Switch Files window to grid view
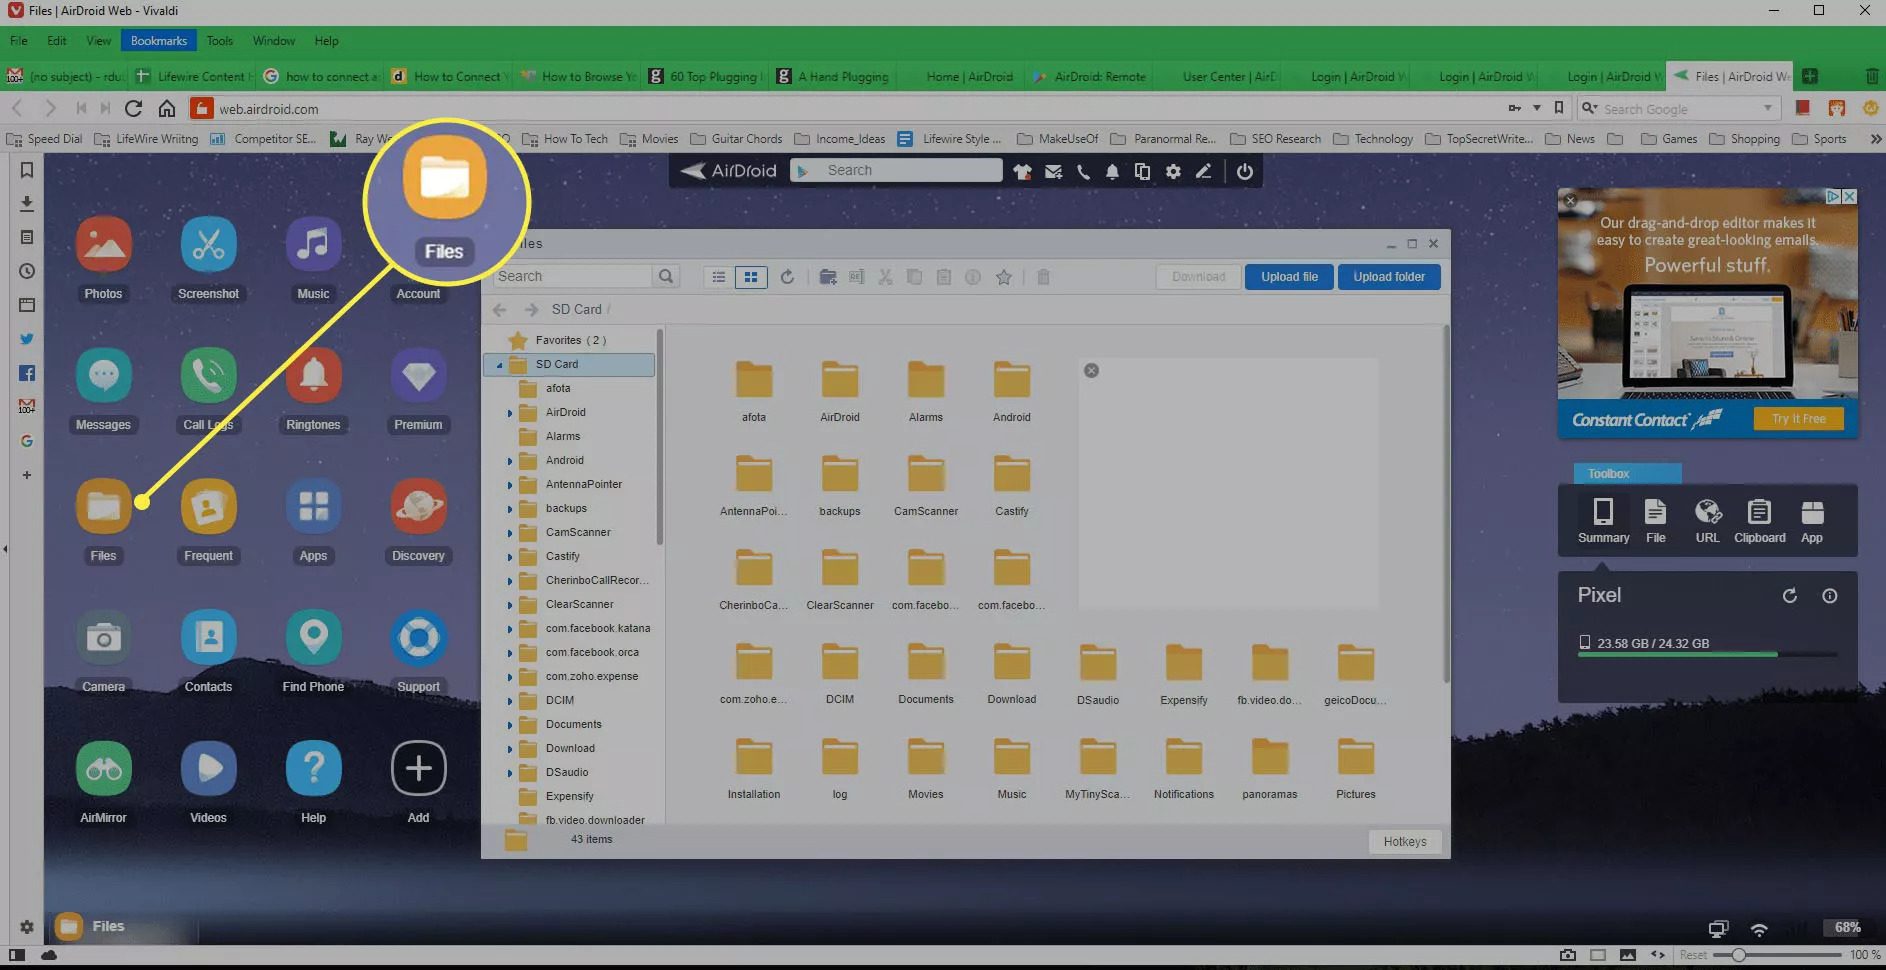 [751, 277]
